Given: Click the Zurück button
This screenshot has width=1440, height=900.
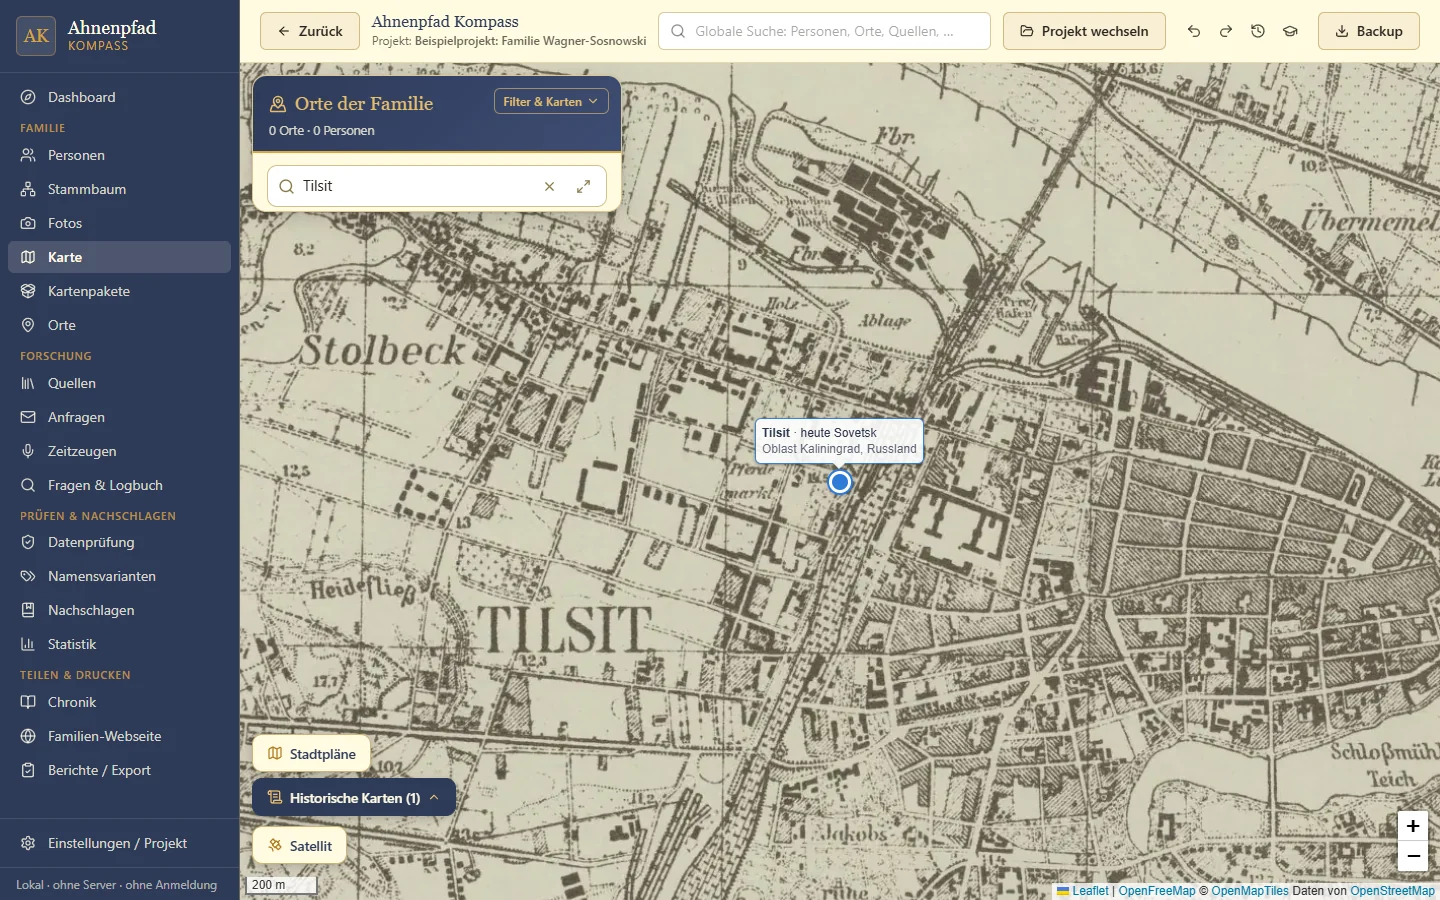Looking at the screenshot, I should coord(309,31).
